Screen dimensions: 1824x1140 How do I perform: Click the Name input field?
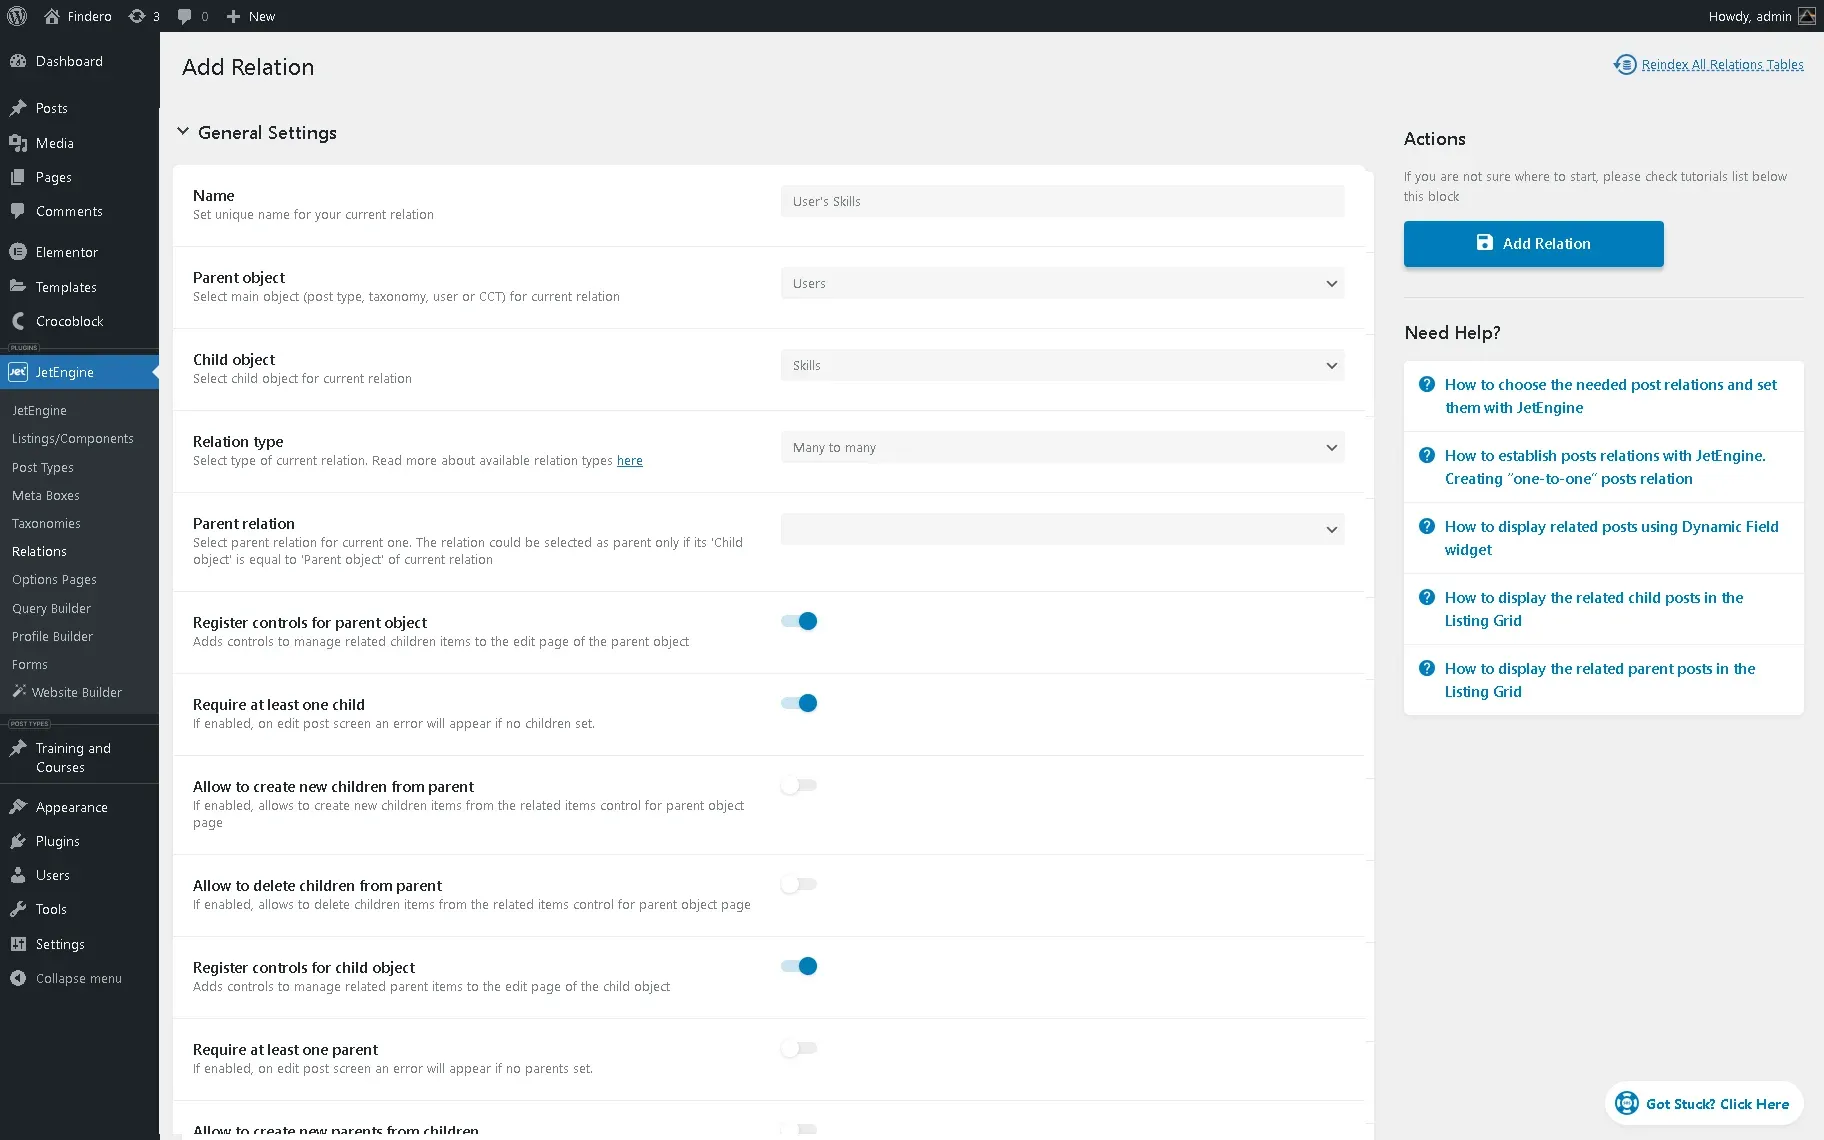click(1062, 202)
